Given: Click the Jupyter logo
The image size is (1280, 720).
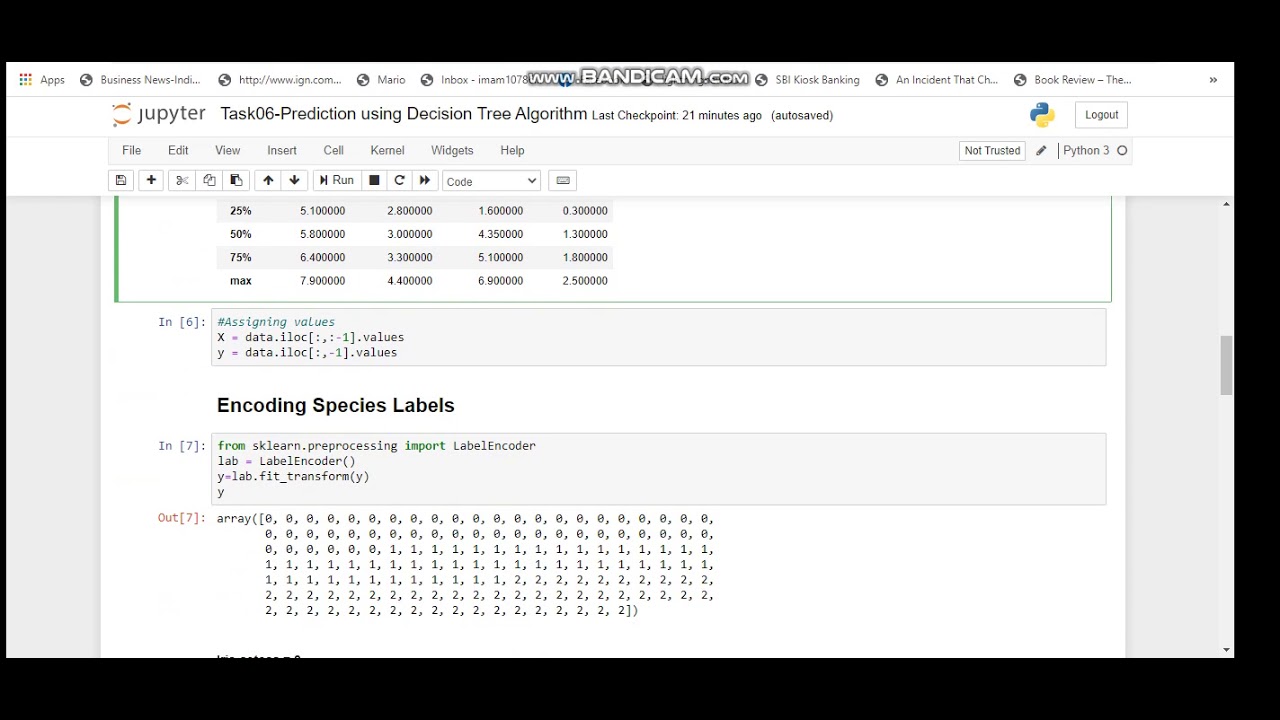Looking at the screenshot, I should pyautogui.click(x=158, y=114).
